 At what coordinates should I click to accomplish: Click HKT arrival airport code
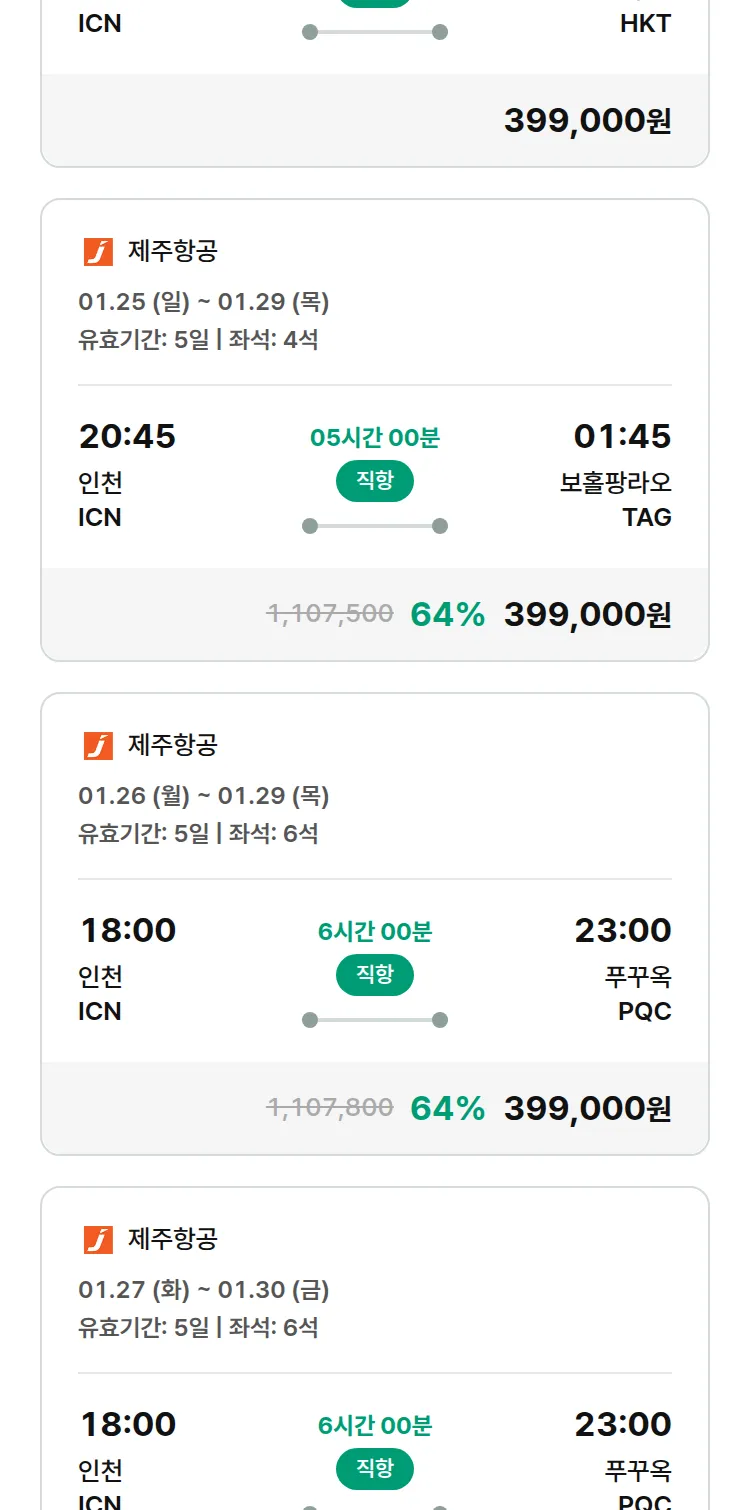point(645,24)
